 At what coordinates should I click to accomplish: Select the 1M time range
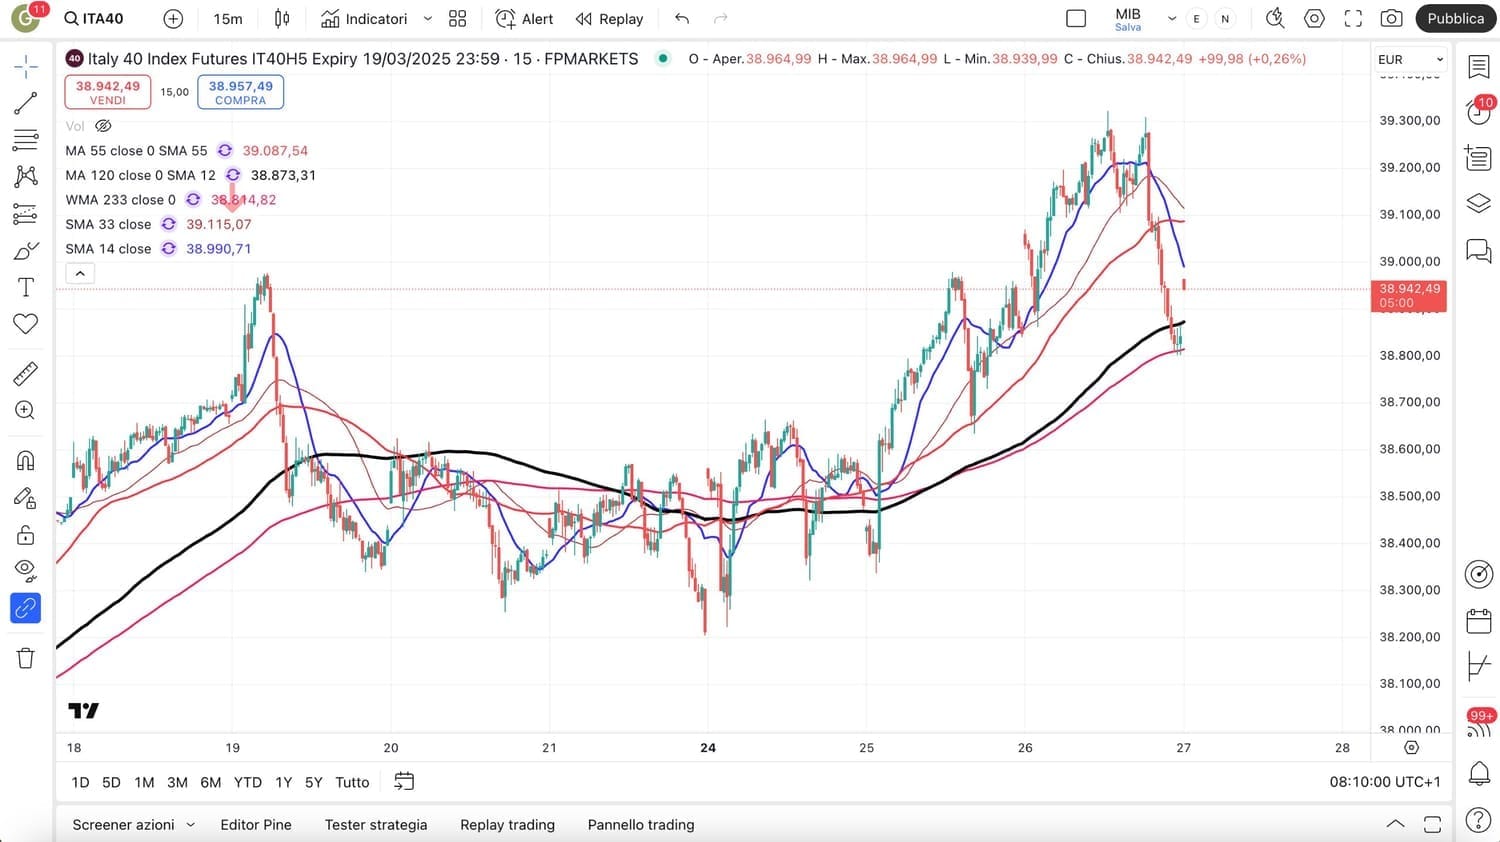pyautogui.click(x=144, y=782)
